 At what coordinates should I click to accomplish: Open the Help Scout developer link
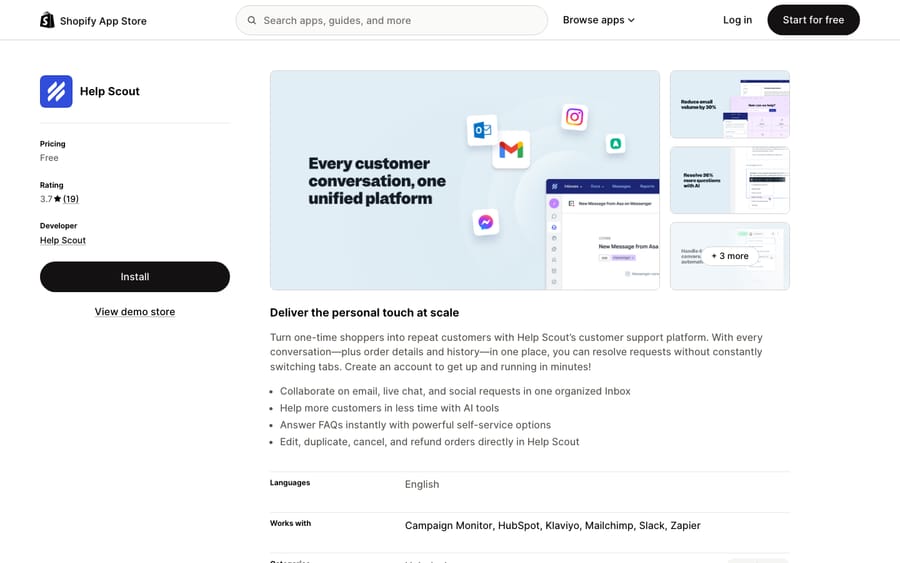(63, 240)
